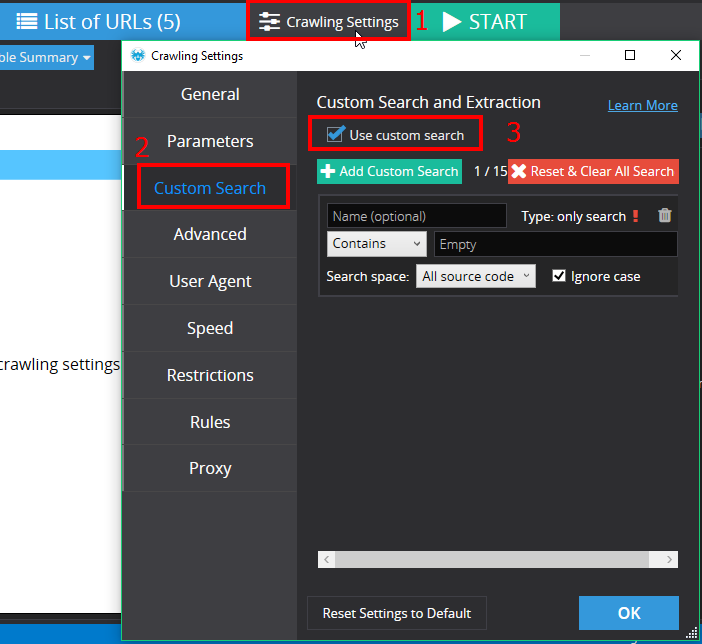Open Crawling Settings from the top toolbar
Viewport: 702px width, 644px height.
(328, 21)
